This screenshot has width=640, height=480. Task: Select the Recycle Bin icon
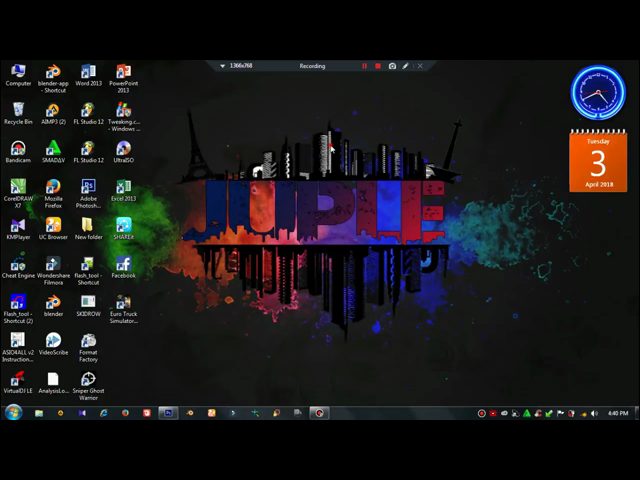18,113
